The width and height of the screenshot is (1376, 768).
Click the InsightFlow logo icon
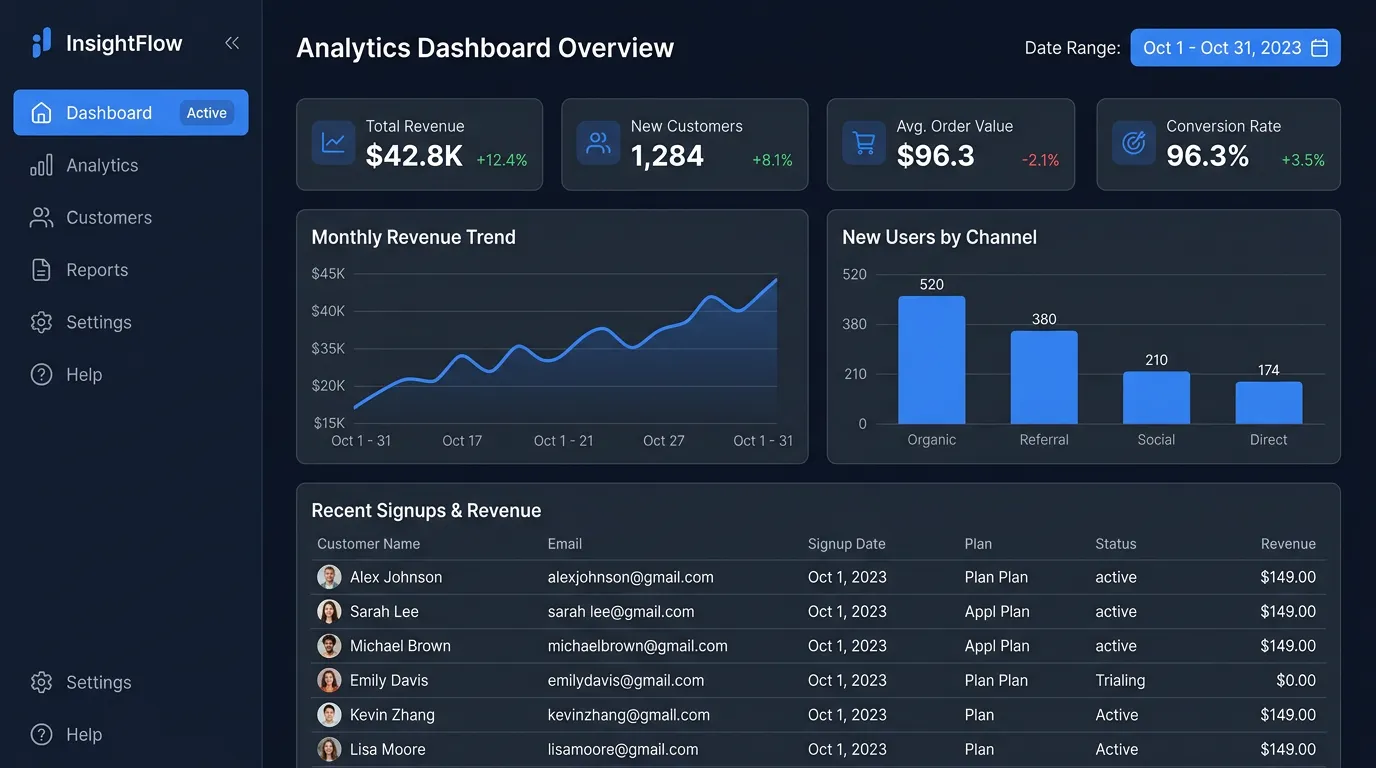(x=41, y=43)
